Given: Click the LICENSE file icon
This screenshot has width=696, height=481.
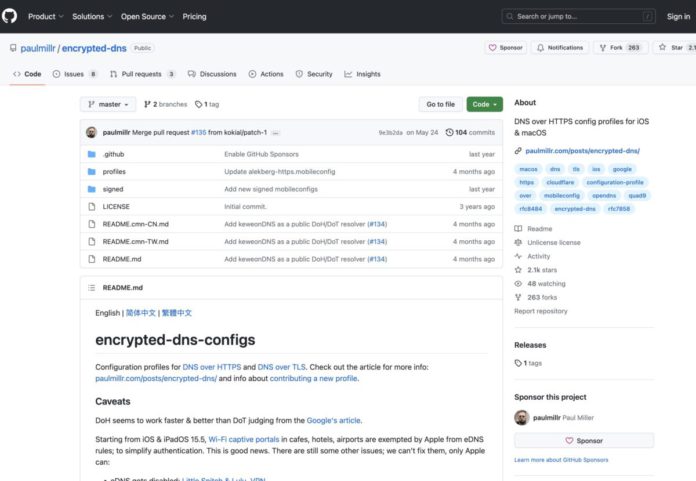Looking at the screenshot, I should pyautogui.click(x=91, y=206).
